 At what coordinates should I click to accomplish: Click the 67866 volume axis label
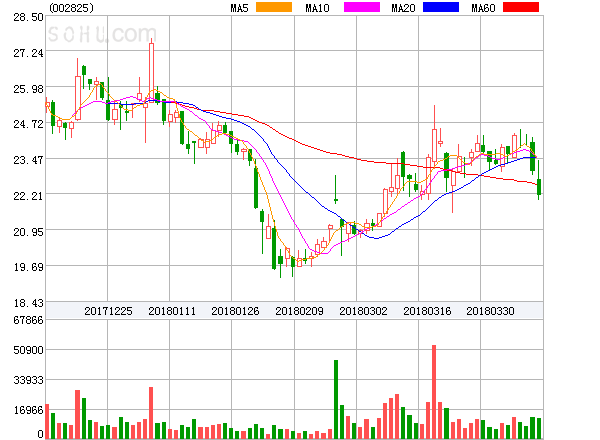28,320
